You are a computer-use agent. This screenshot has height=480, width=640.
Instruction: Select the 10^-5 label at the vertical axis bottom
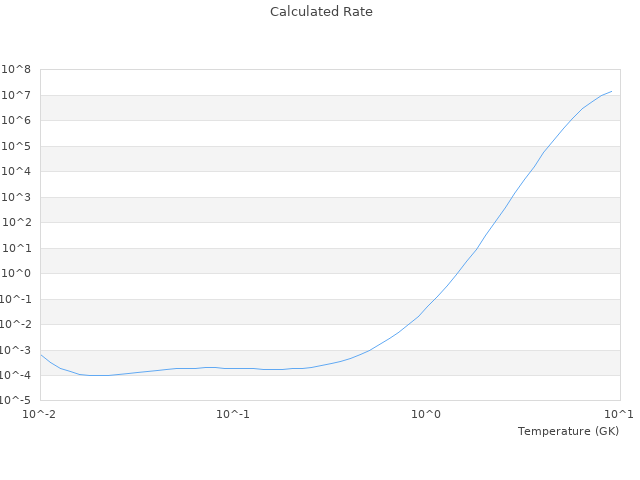click(15, 401)
